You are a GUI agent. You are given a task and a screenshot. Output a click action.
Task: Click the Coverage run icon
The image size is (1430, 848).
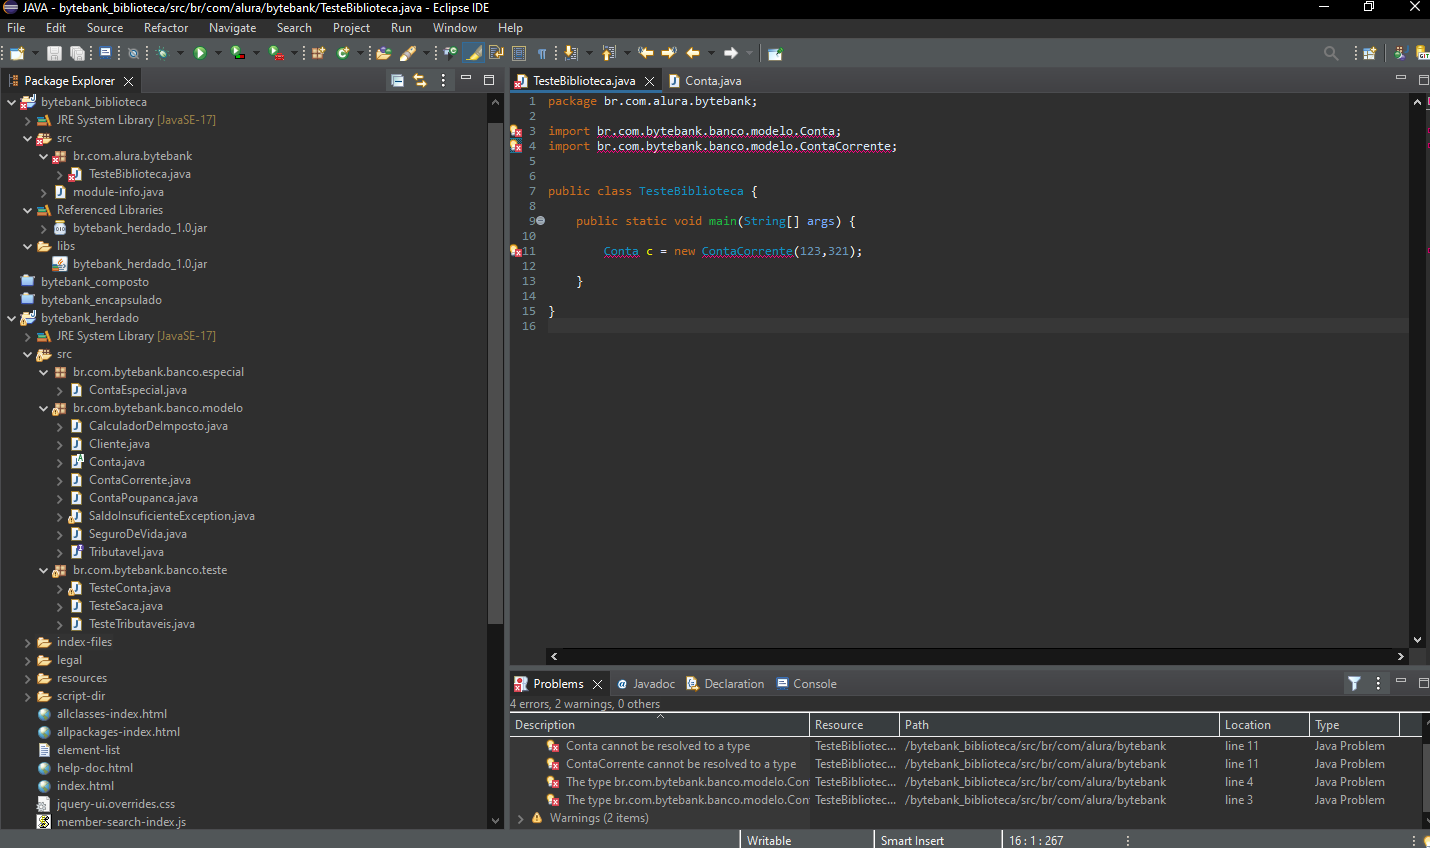pos(238,53)
